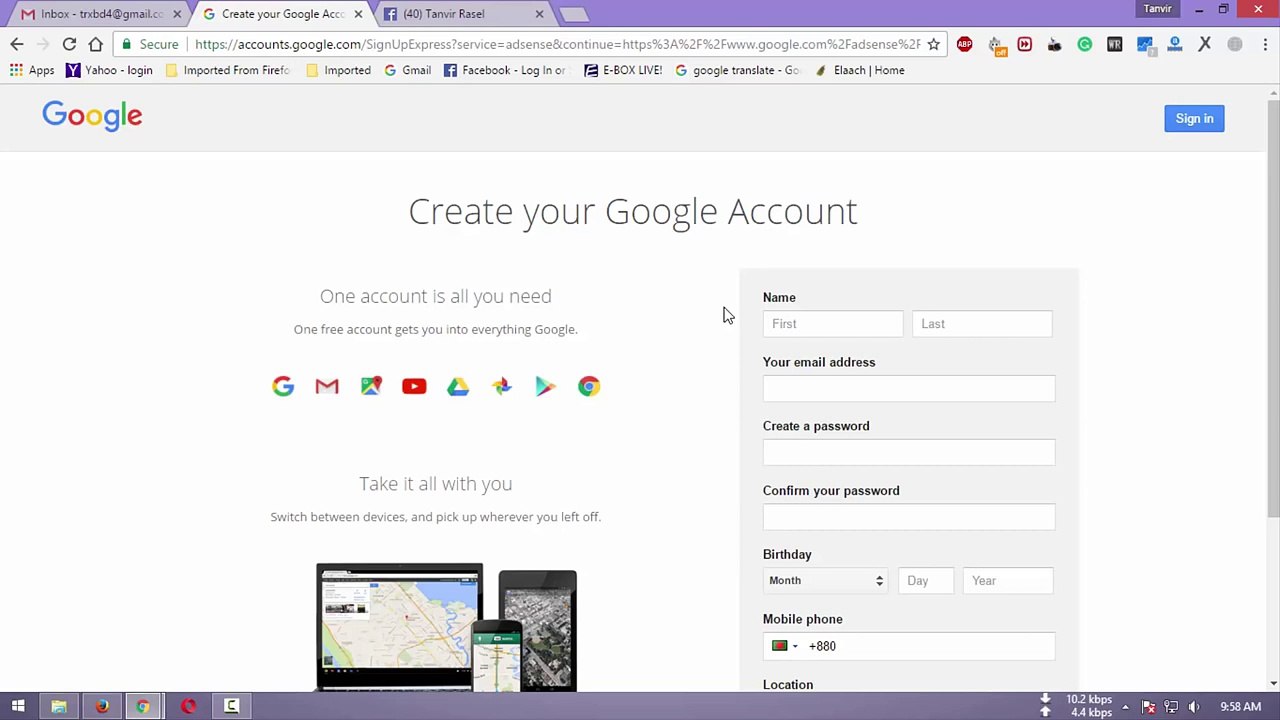Screen dimensions: 1280x720
Task: Open the Apps shortcut in bookmarks bar
Action: pyautogui.click(x=32, y=70)
